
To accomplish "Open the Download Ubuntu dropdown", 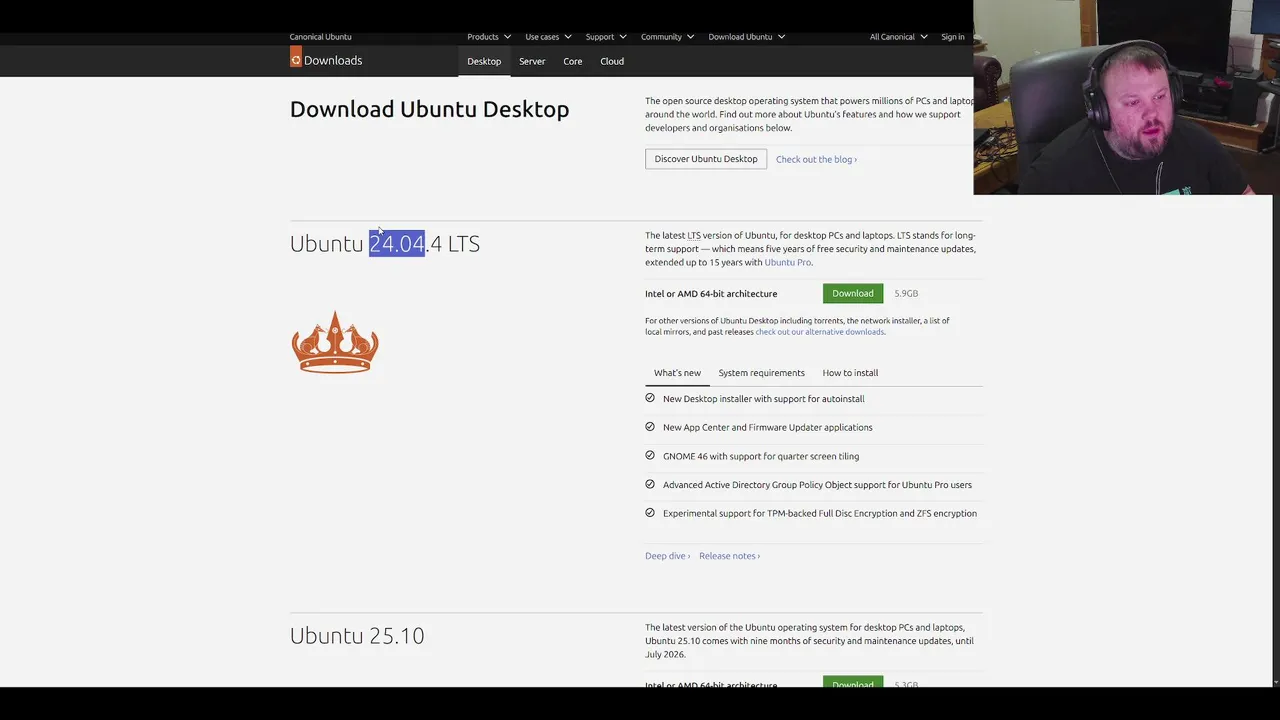I will (747, 37).
